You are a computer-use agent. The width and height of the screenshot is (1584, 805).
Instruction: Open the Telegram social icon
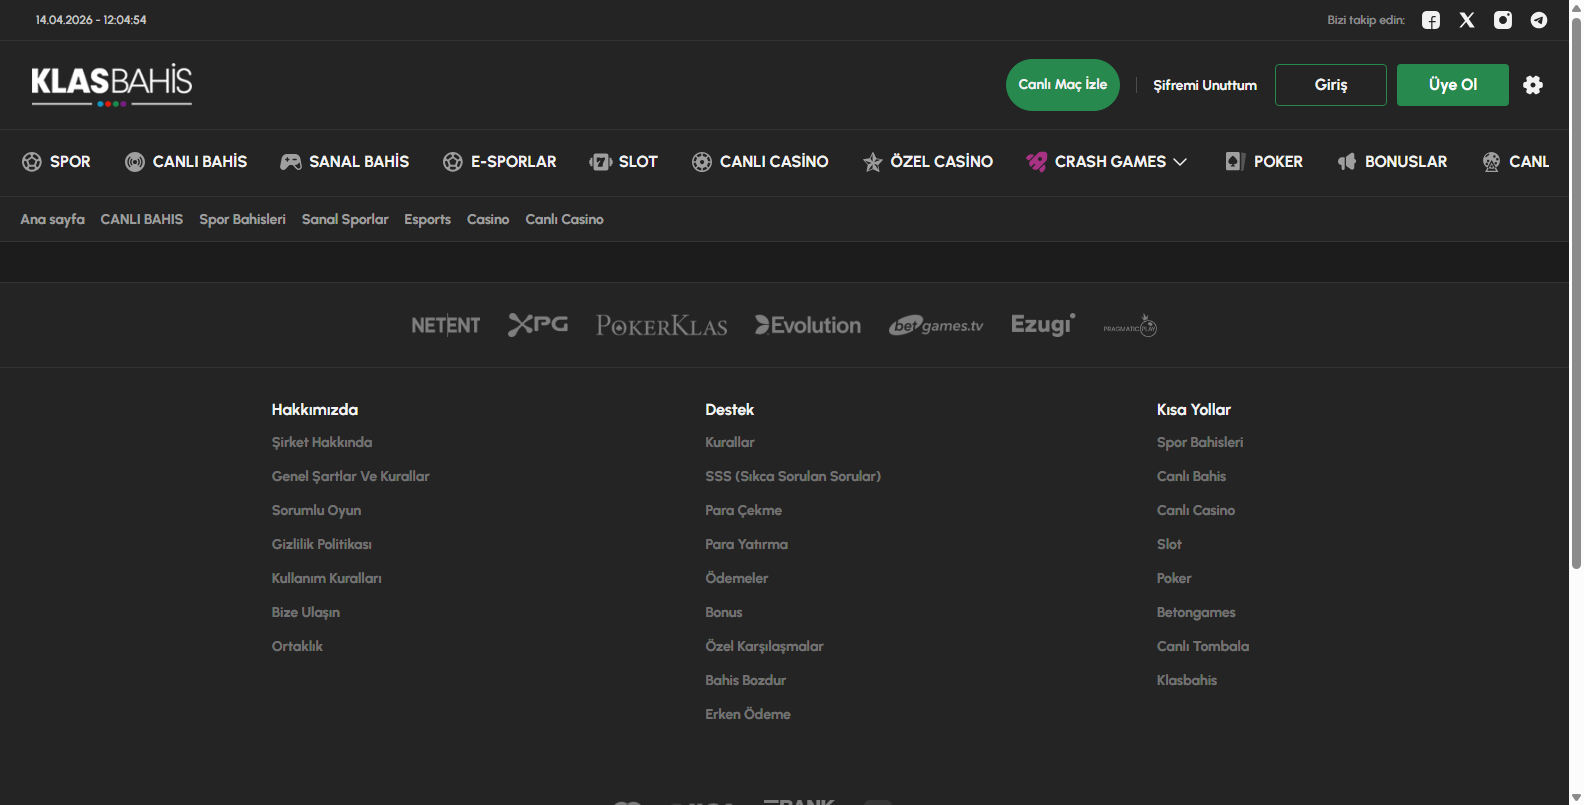pos(1539,20)
